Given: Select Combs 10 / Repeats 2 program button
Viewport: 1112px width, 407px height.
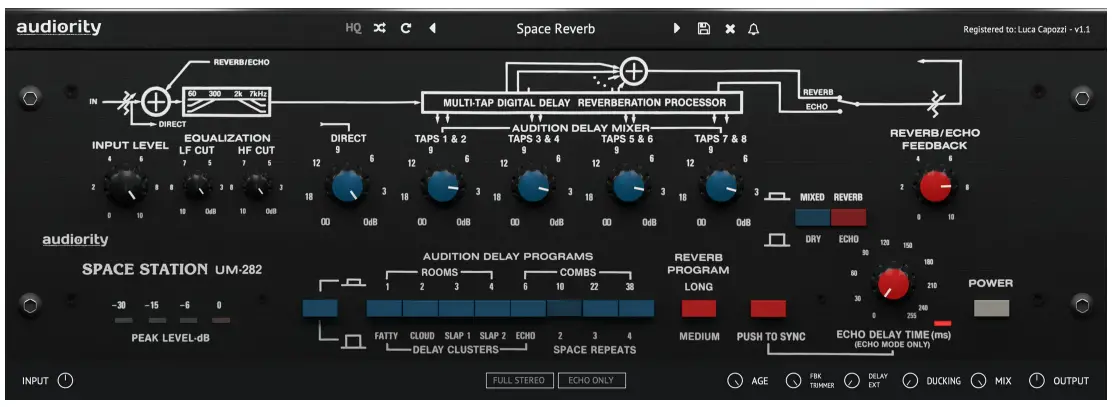Looking at the screenshot, I should (565, 308).
